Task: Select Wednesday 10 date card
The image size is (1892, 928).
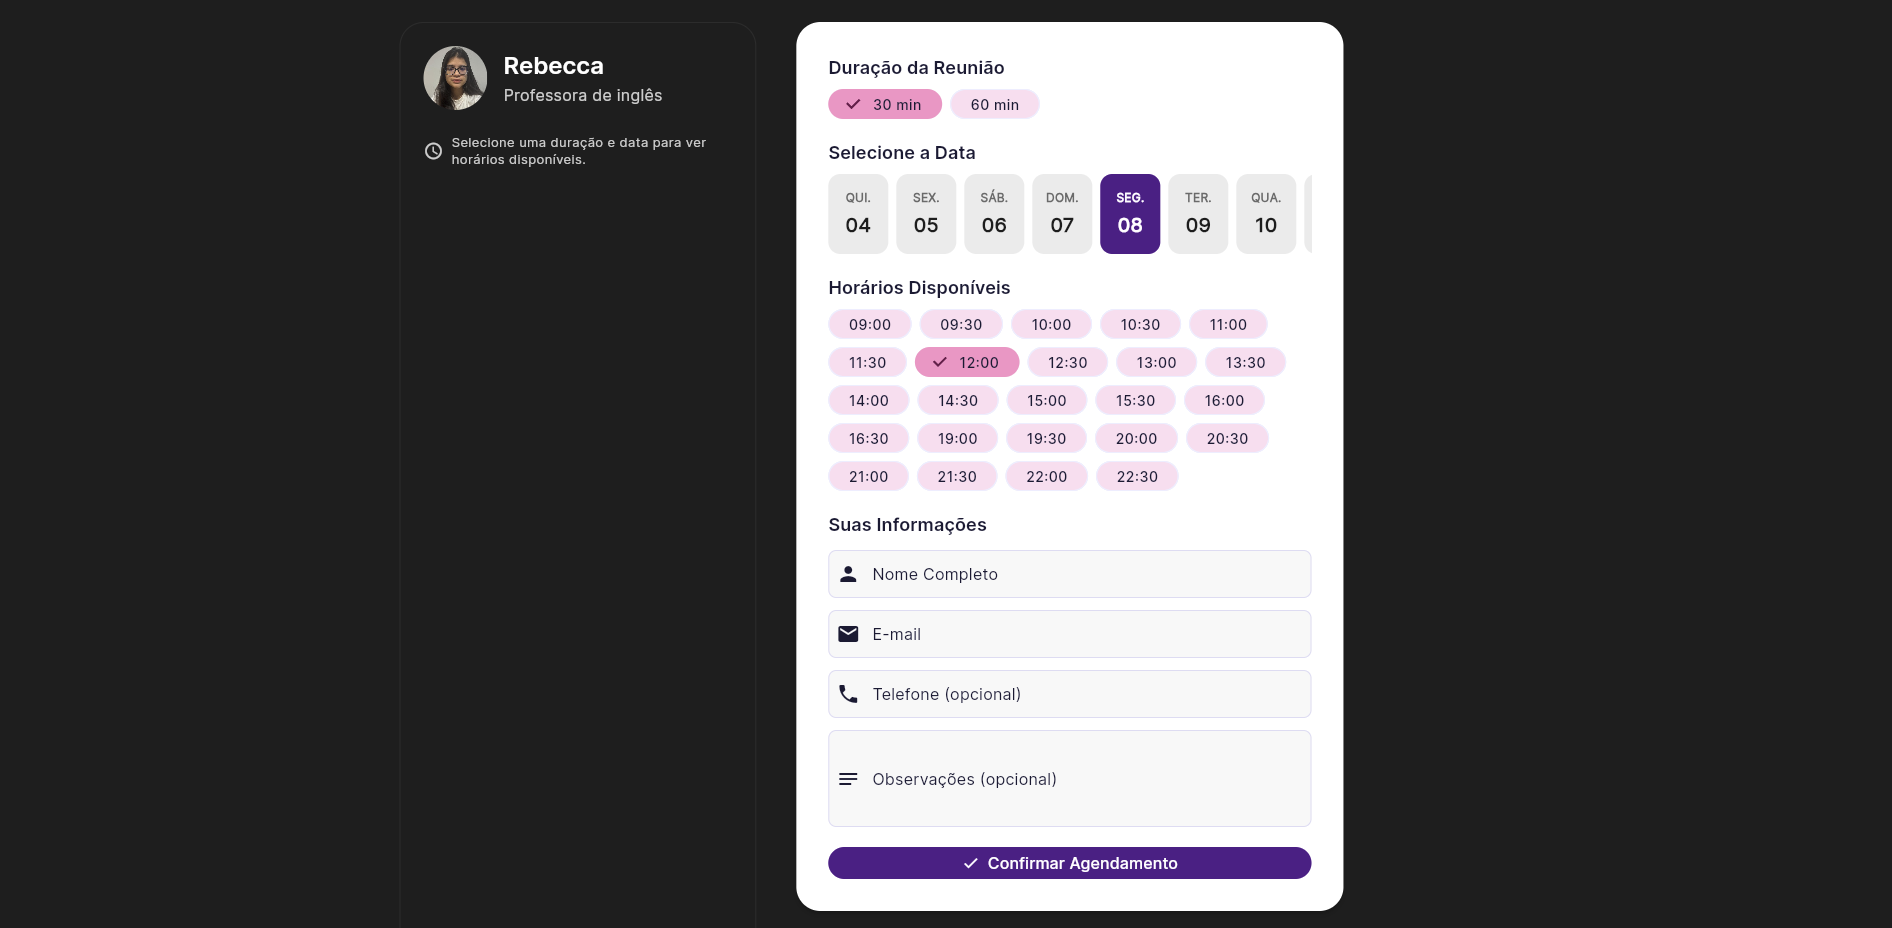Action: [x=1266, y=214]
